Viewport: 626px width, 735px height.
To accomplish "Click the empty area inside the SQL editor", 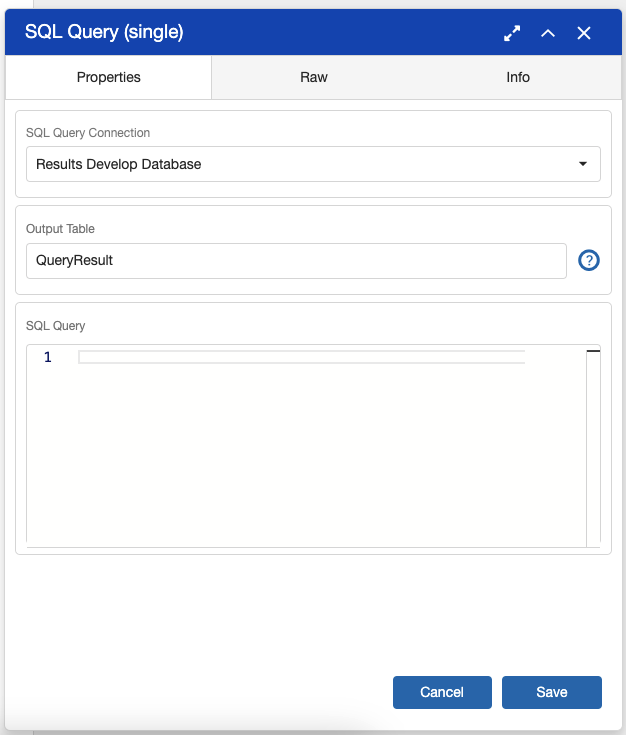I will pyautogui.click(x=300, y=450).
